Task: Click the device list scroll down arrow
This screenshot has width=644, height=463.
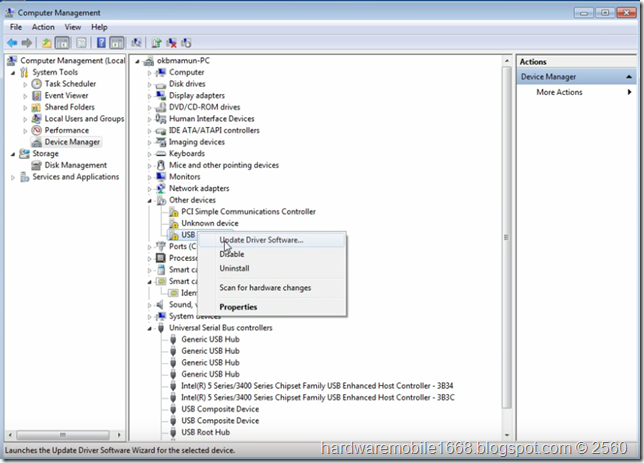Action: 507,435
